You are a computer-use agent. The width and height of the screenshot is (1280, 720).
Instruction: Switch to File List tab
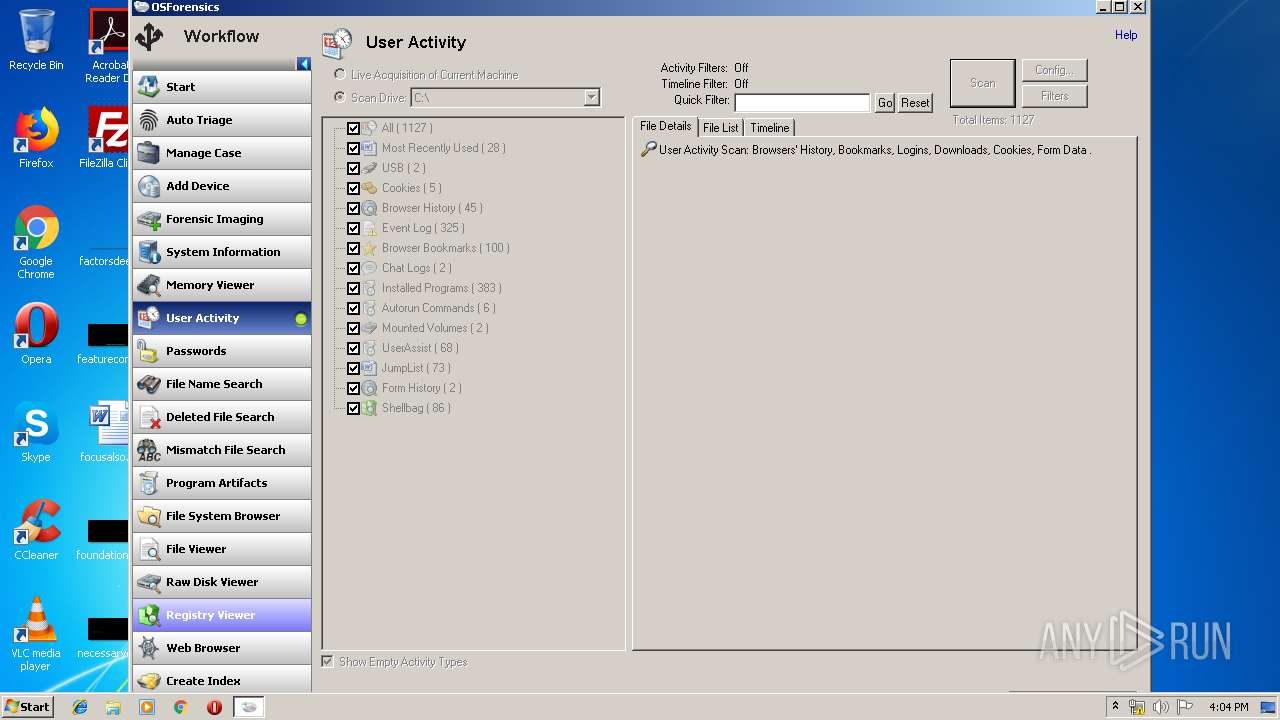721,128
